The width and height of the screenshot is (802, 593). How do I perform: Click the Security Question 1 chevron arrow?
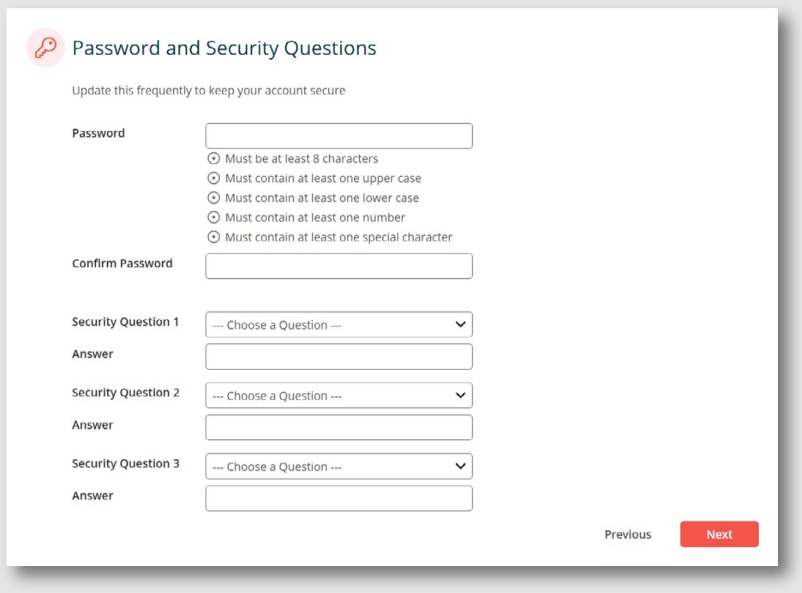click(460, 325)
